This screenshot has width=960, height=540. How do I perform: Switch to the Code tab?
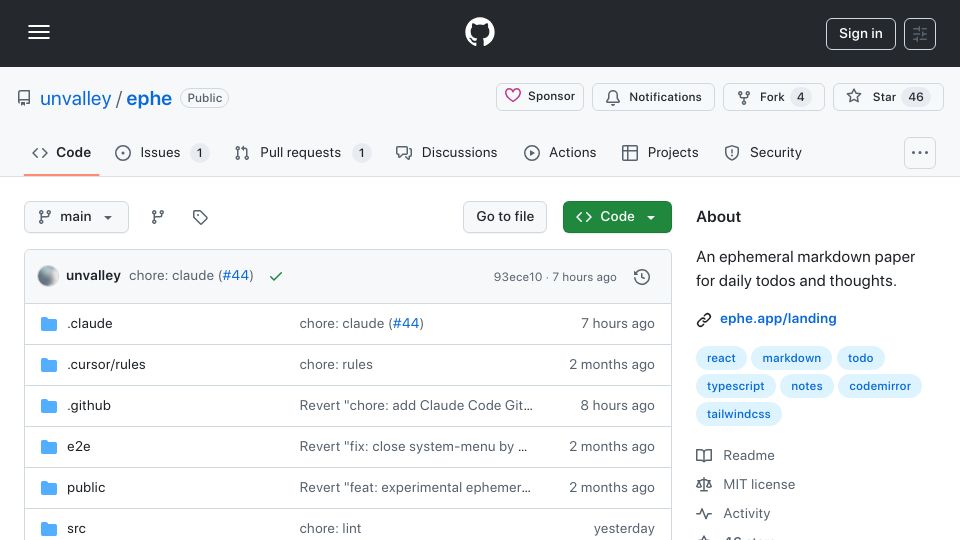61,152
